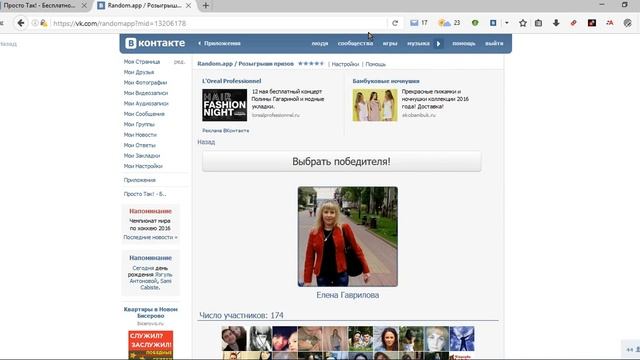The image size is (640, 360).
Task: Open Мои Видеозаписи in sidebar
Action: [146, 93]
